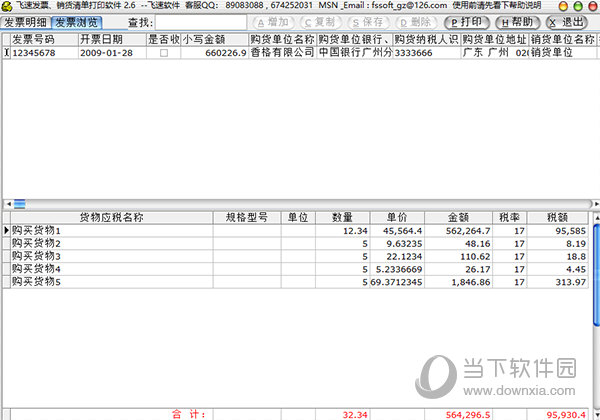Click the green window button in title bar

578,6
